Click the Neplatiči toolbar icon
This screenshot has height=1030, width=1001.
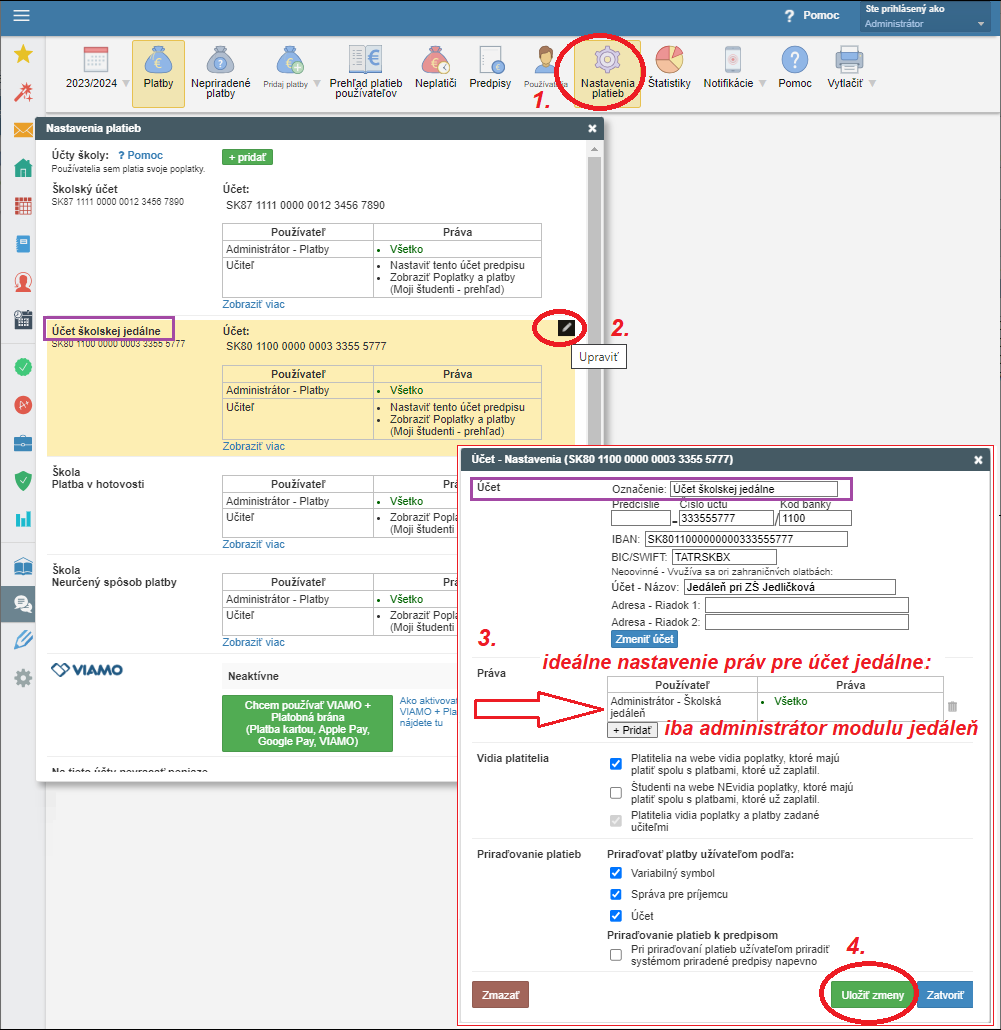pyautogui.click(x=436, y=62)
